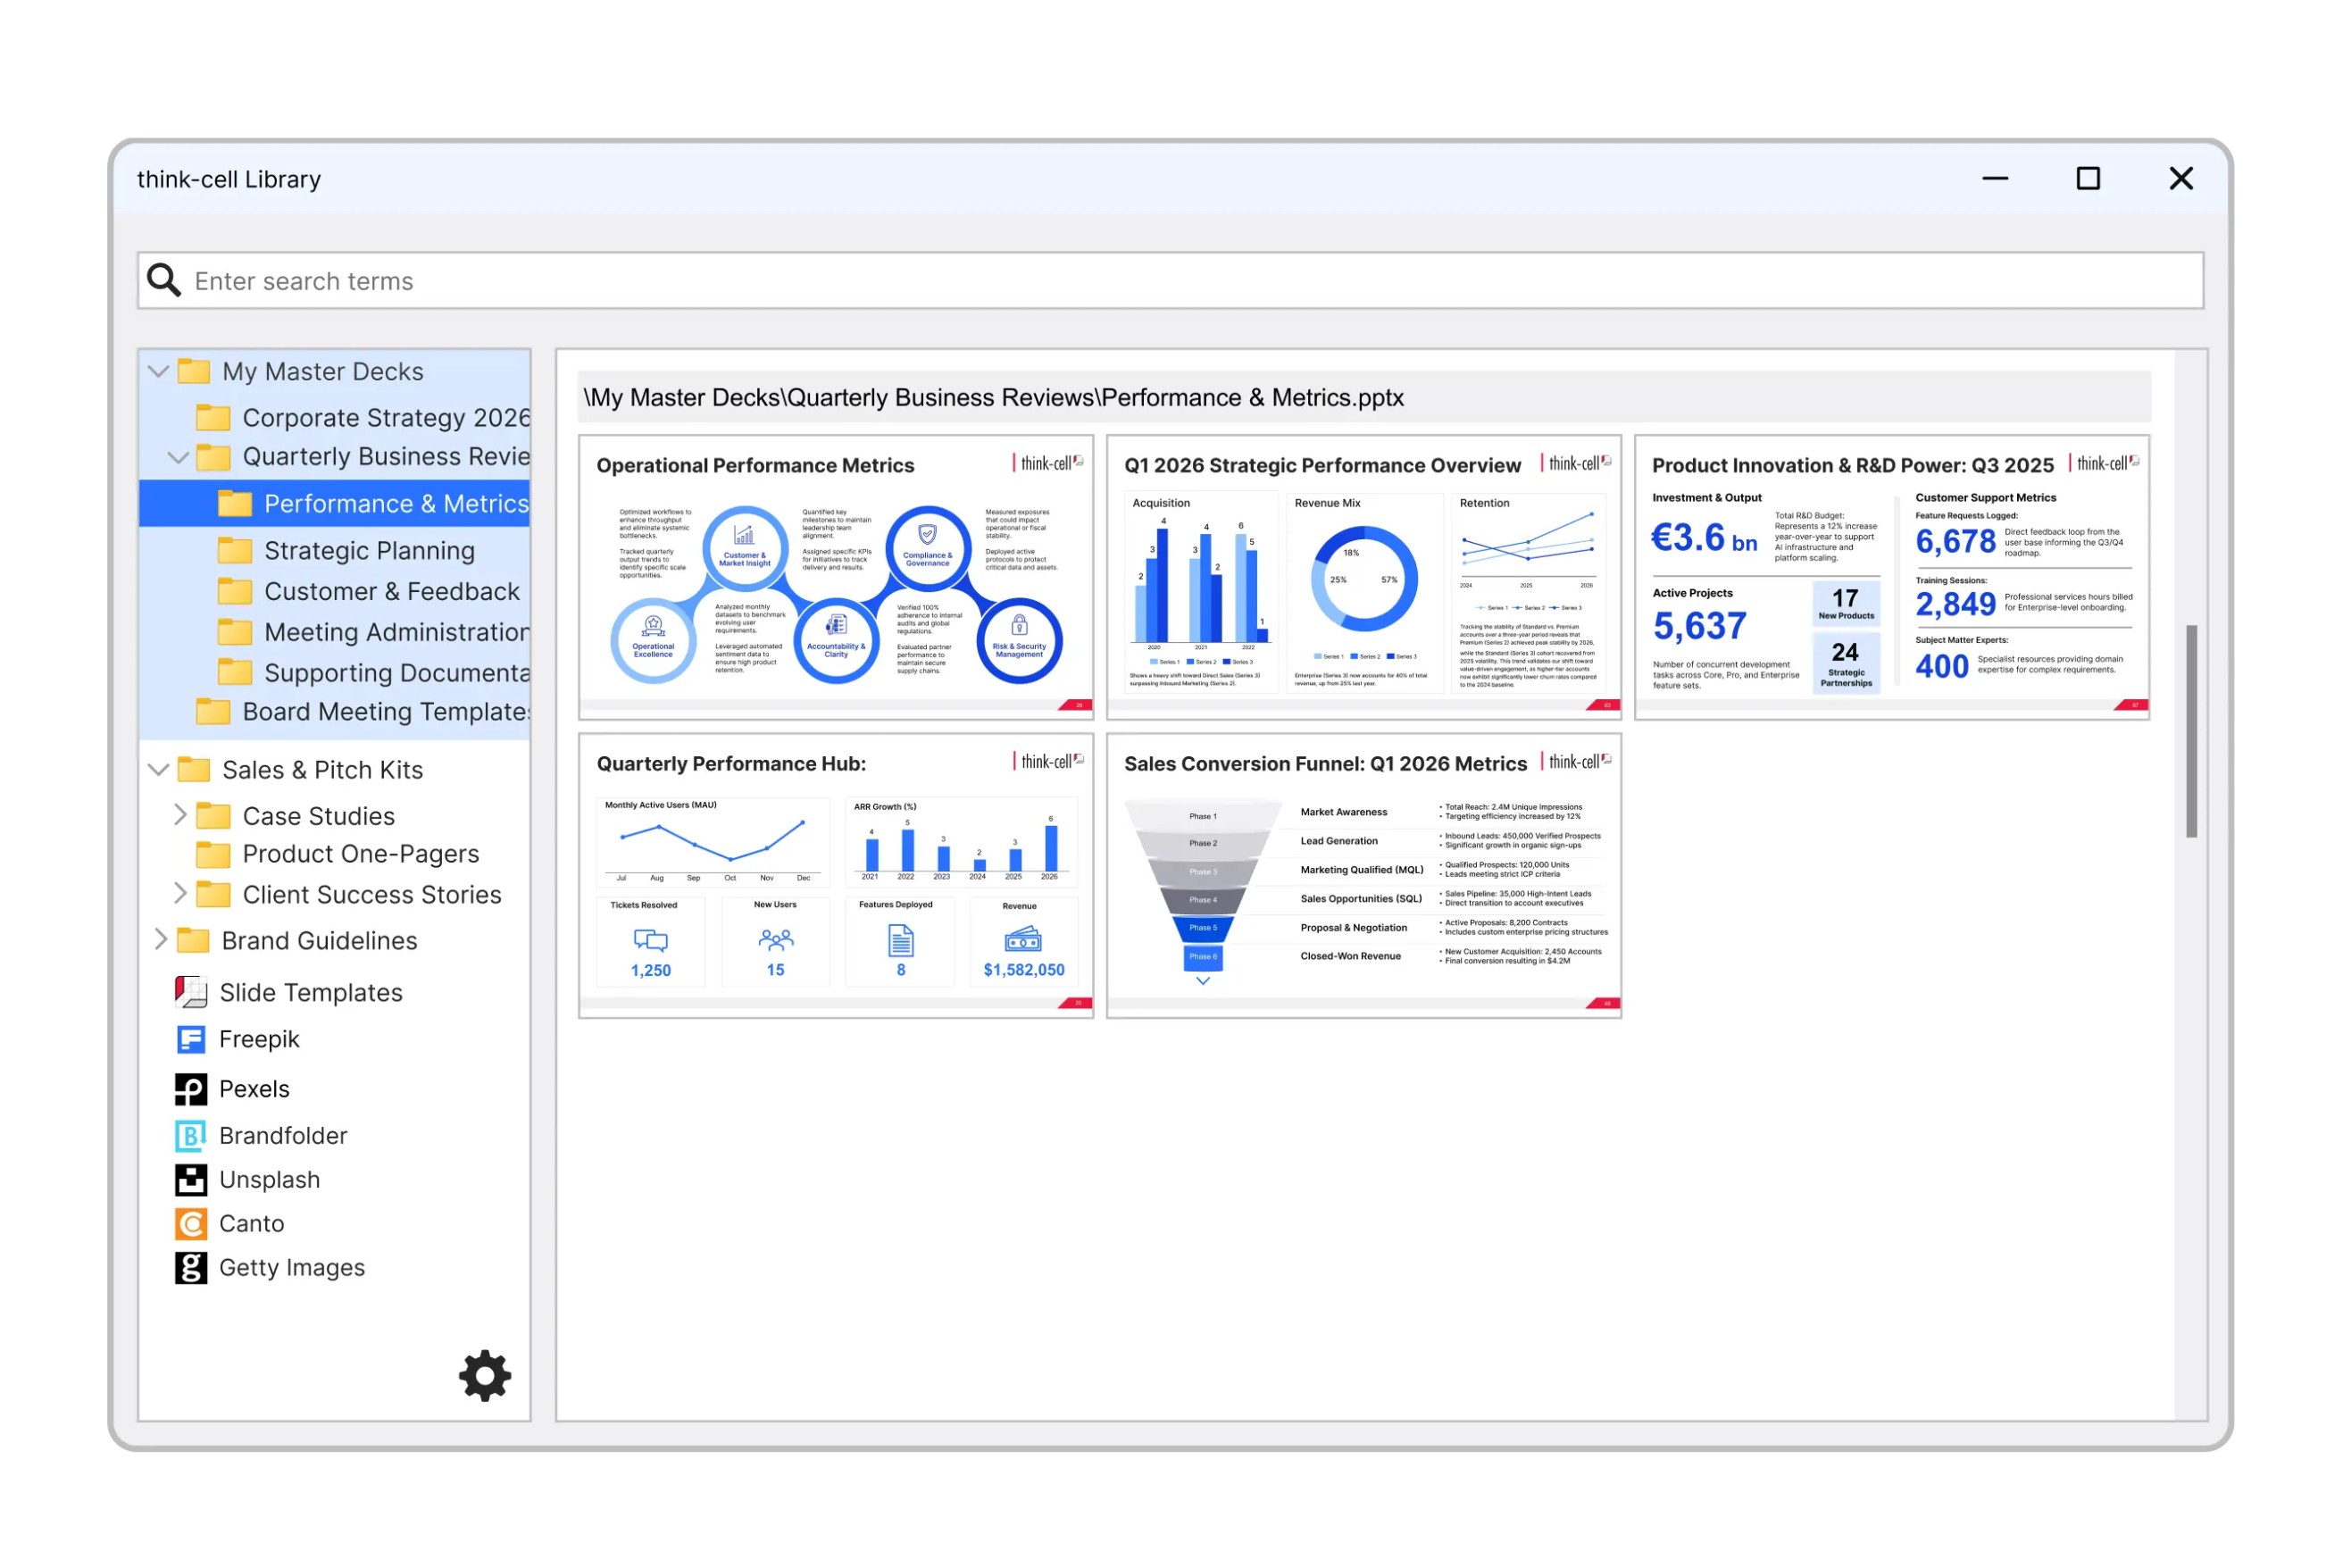
Task: Close the think-cell Library window
Action: [x=2181, y=178]
